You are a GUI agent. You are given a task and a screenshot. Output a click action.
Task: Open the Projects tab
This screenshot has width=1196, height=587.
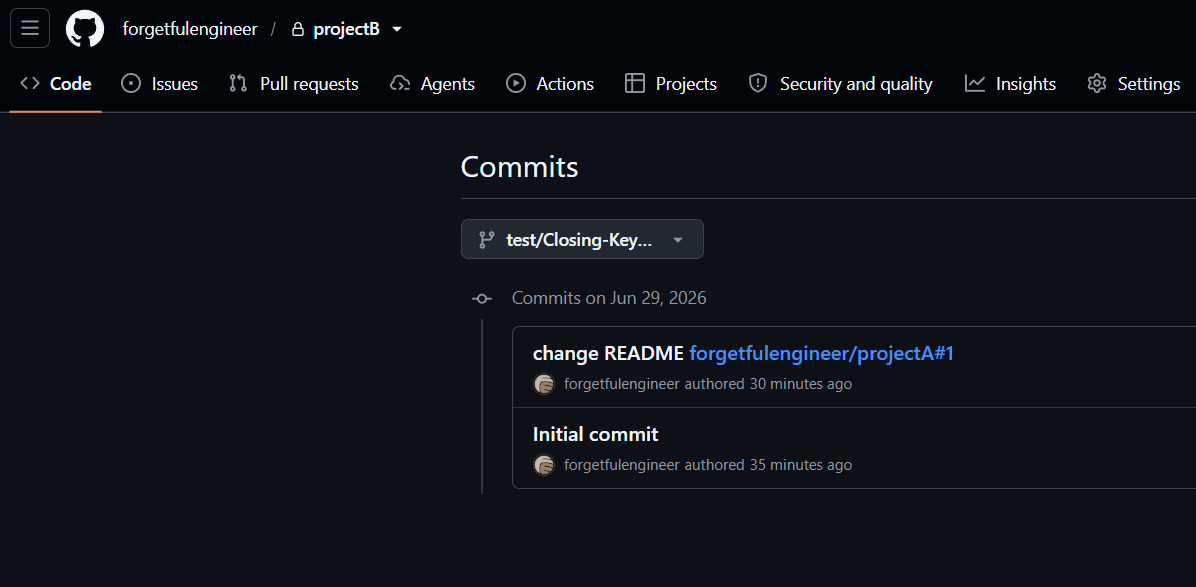(670, 84)
